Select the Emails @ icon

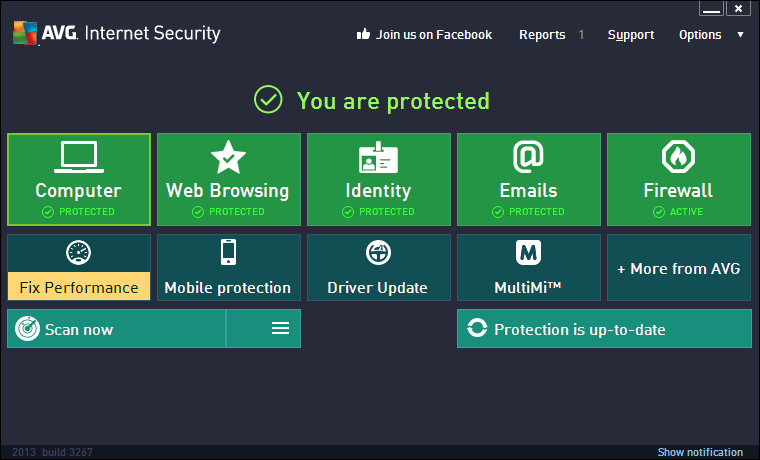528,157
